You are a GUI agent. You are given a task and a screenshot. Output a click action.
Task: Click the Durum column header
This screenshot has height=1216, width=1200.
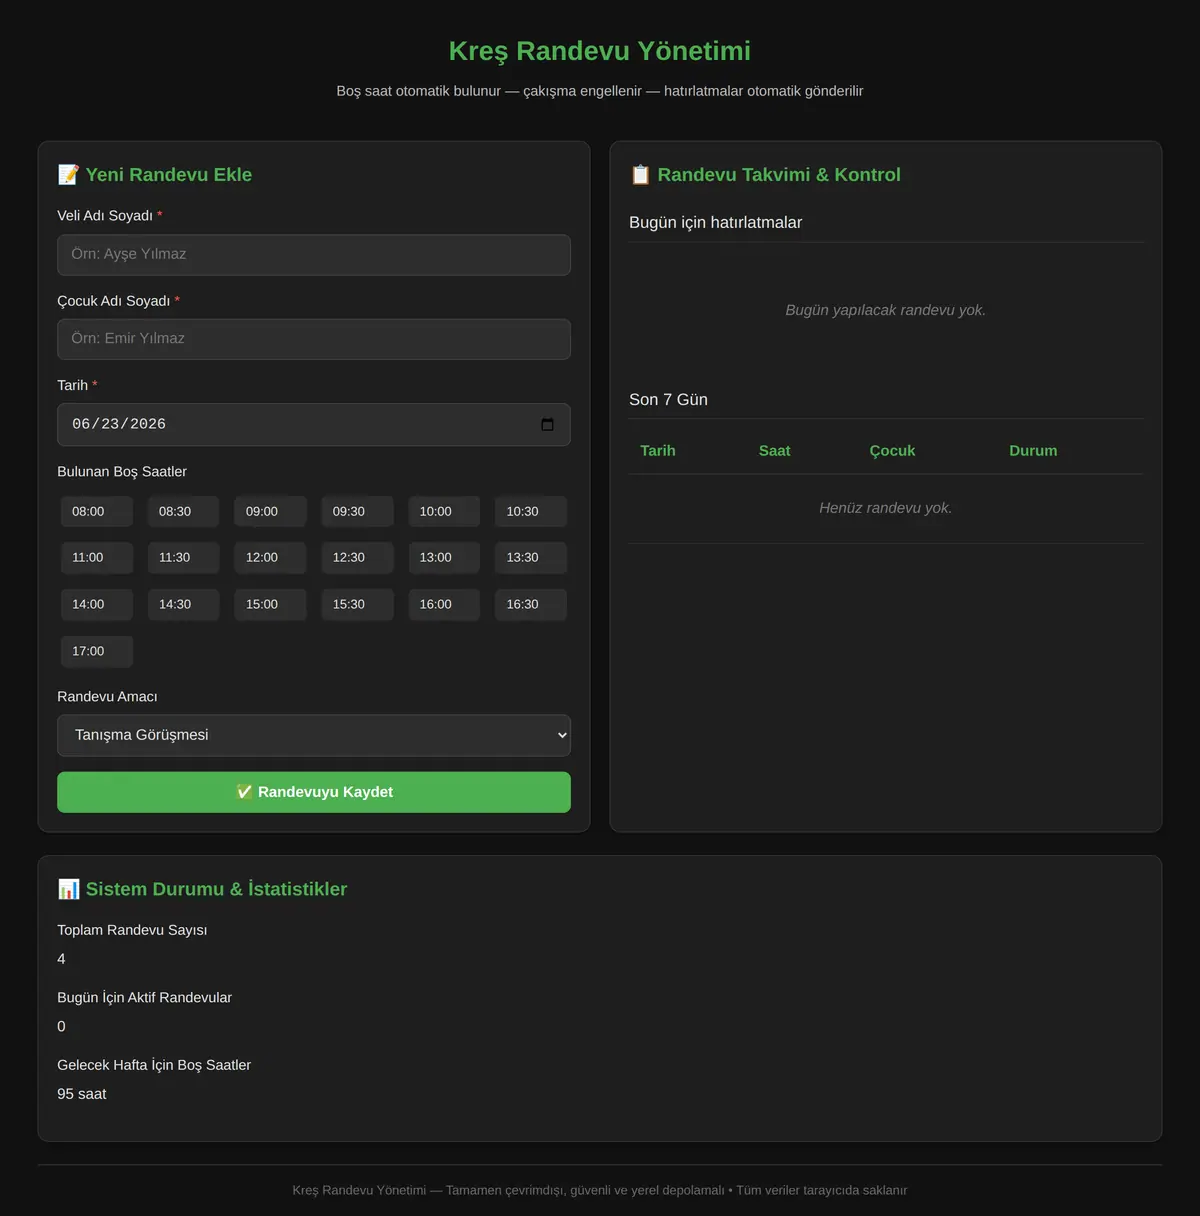[1033, 451]
